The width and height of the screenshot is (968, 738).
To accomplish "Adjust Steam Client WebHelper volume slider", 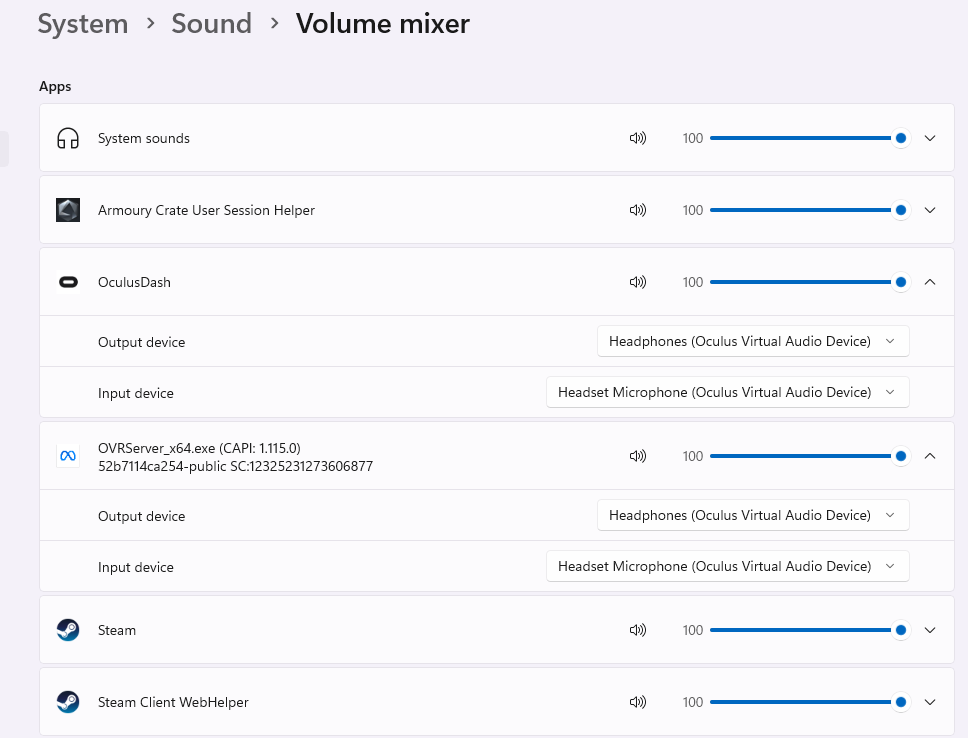I will point(809,702).
